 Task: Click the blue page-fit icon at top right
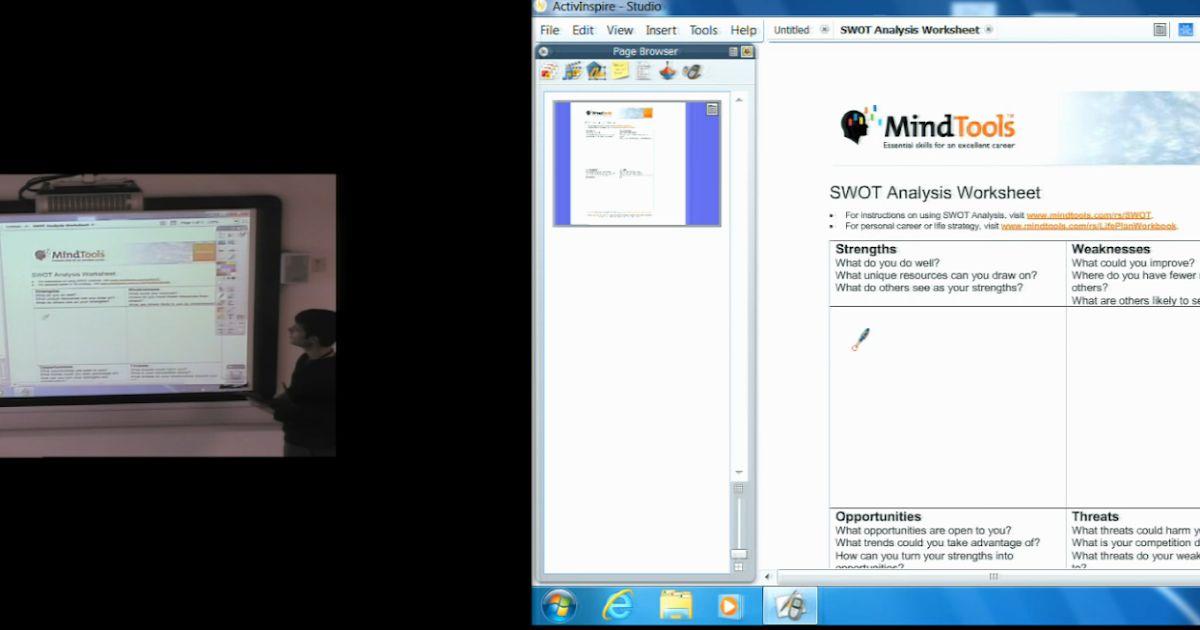(x=1186, y=30)
